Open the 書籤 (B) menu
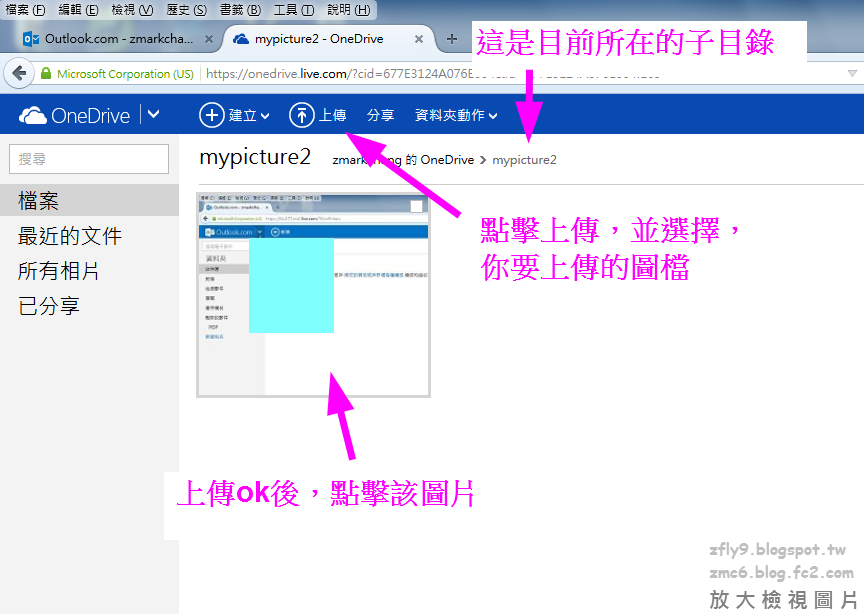This screenshot has height=614, width=864. click(240, 9)
